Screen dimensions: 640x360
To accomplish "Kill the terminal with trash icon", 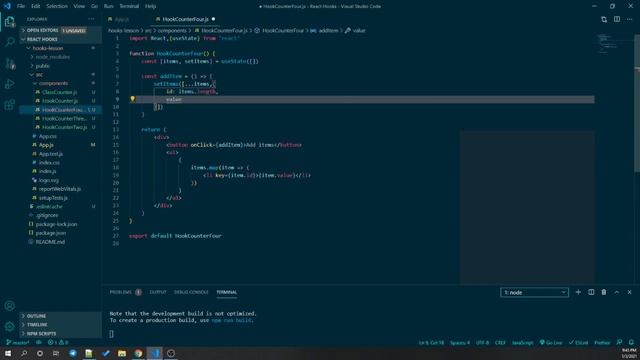I will (604, 292).
